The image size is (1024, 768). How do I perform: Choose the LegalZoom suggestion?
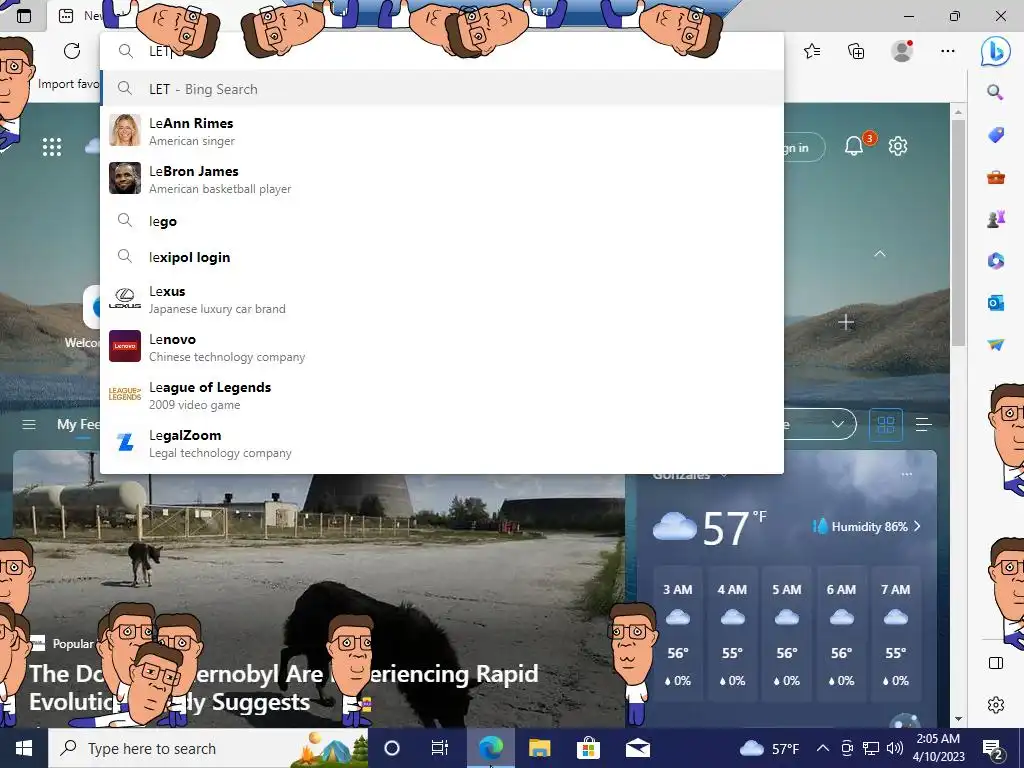pos(442,443)
